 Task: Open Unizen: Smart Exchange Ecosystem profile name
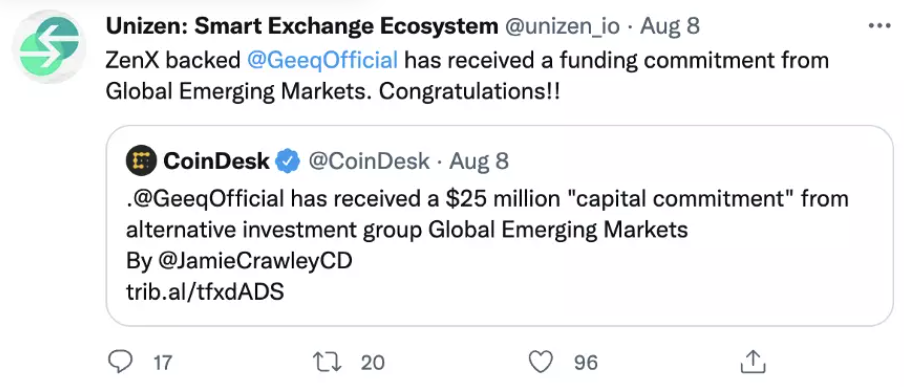pos(302,26)
